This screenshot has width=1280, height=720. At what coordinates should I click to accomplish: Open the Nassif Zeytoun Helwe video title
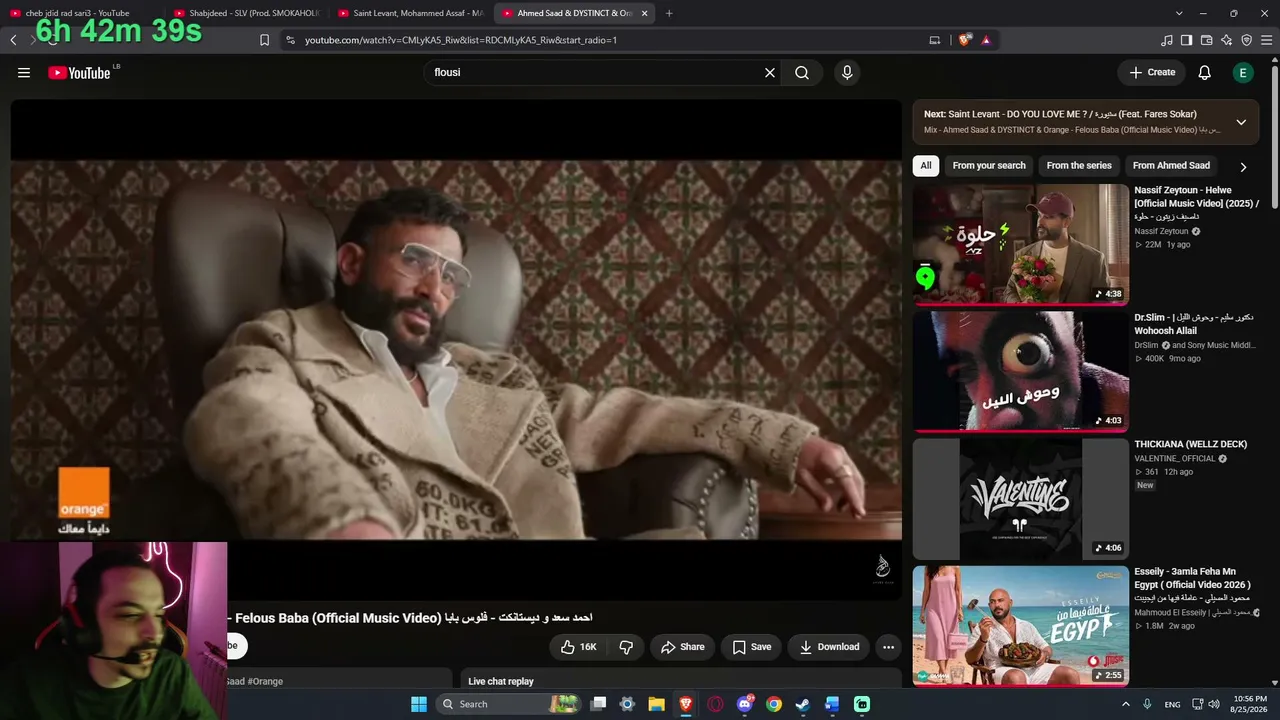pyautogui.click(x=1196, y=203)
